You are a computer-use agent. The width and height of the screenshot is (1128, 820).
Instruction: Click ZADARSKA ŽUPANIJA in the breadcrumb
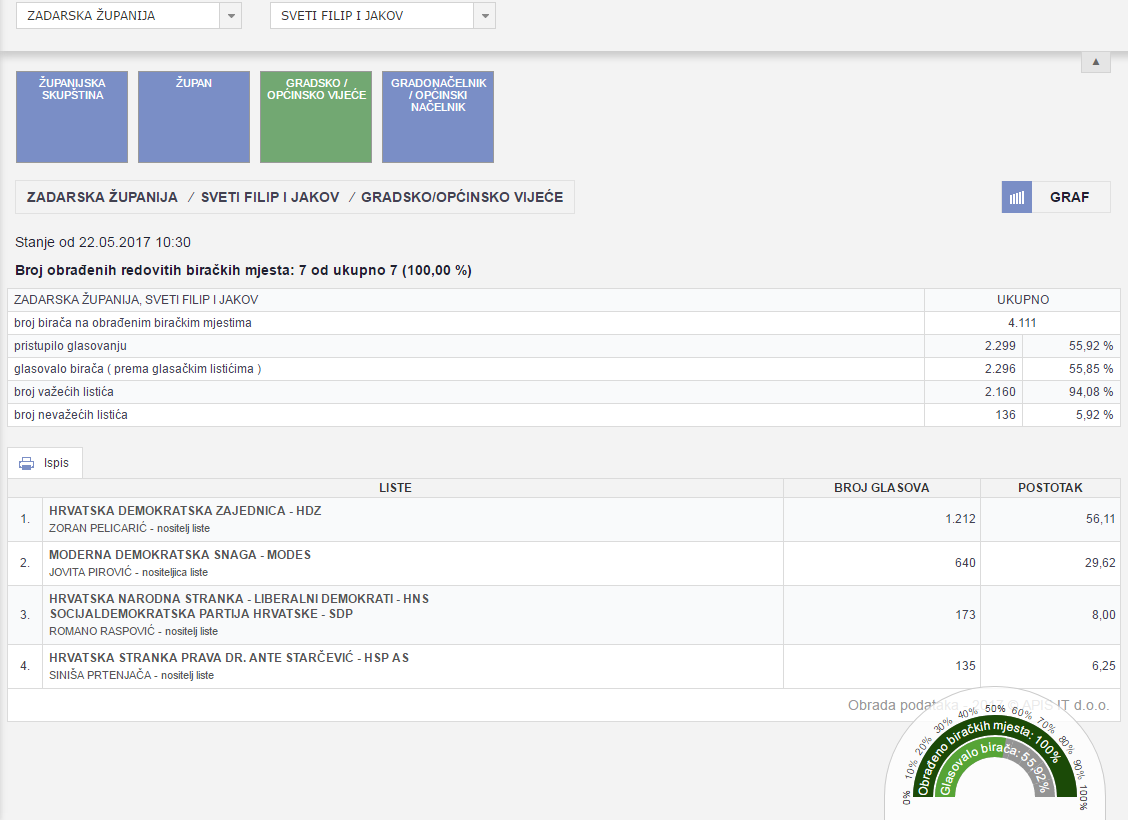pyautogui.click(x=102, y=197)
